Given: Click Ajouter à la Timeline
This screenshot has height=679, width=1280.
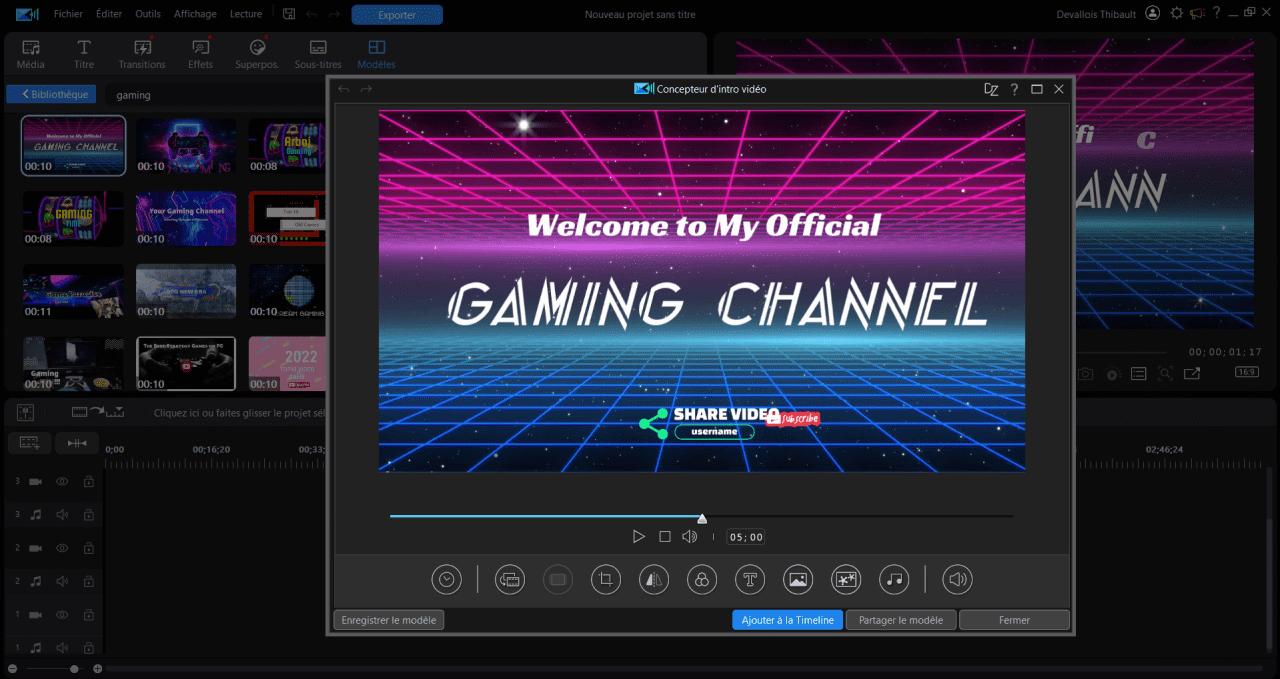Looking at the screenshot, I should [787, 619].
